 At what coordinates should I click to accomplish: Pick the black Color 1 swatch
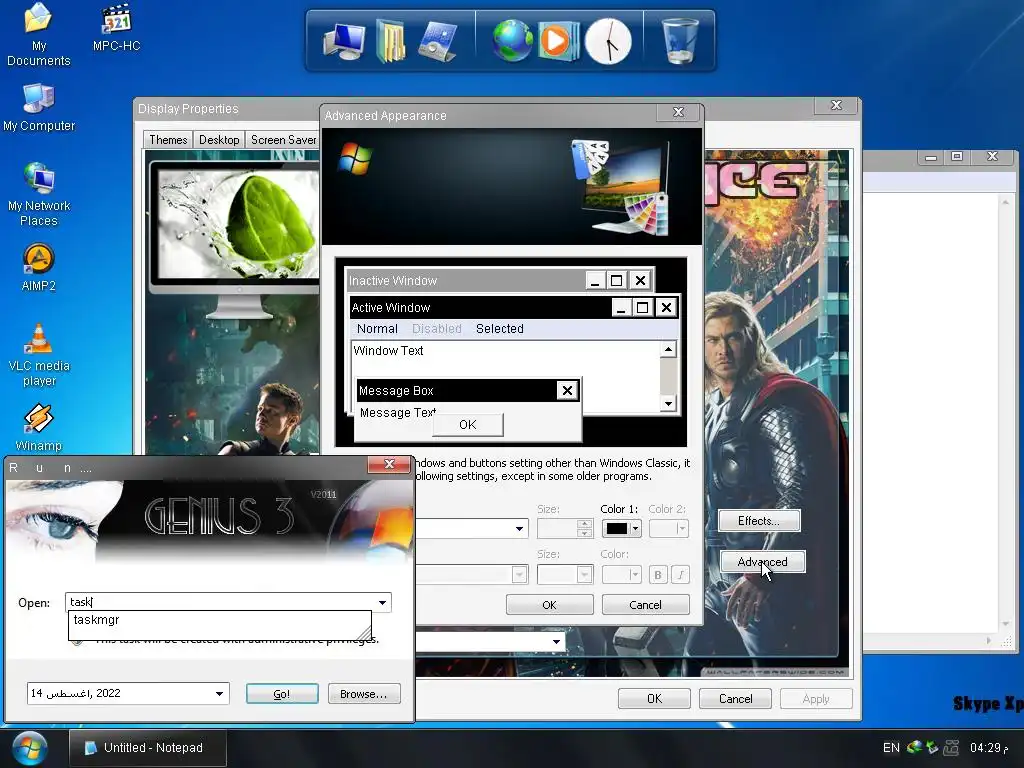(616, 528)
